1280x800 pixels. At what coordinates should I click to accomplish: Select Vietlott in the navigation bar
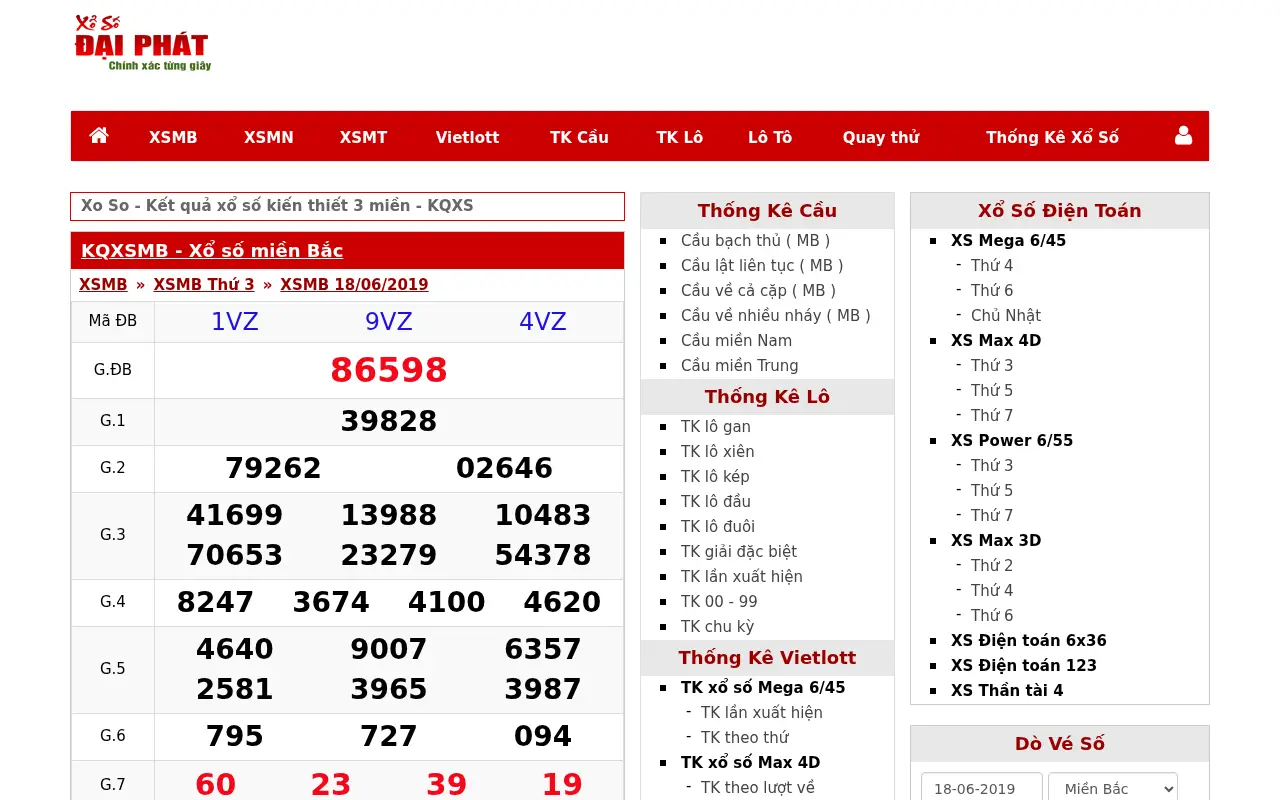467,137
